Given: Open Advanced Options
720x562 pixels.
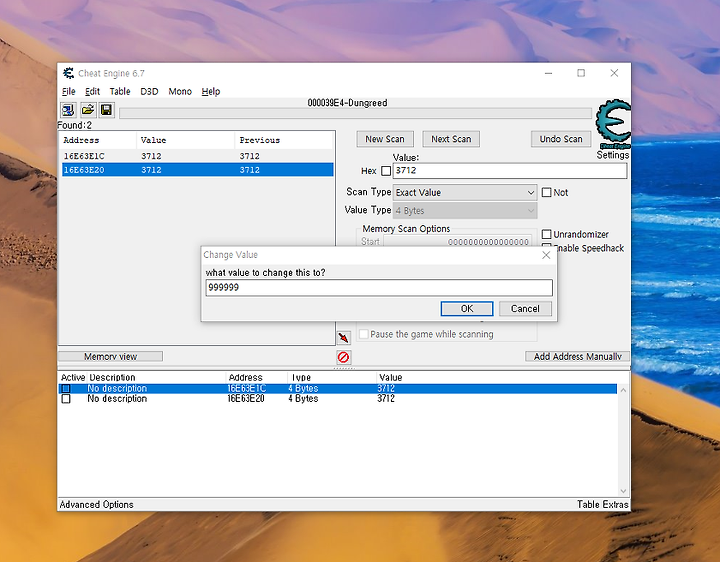Looking at the screenshot, I should [x=96, y=505].
